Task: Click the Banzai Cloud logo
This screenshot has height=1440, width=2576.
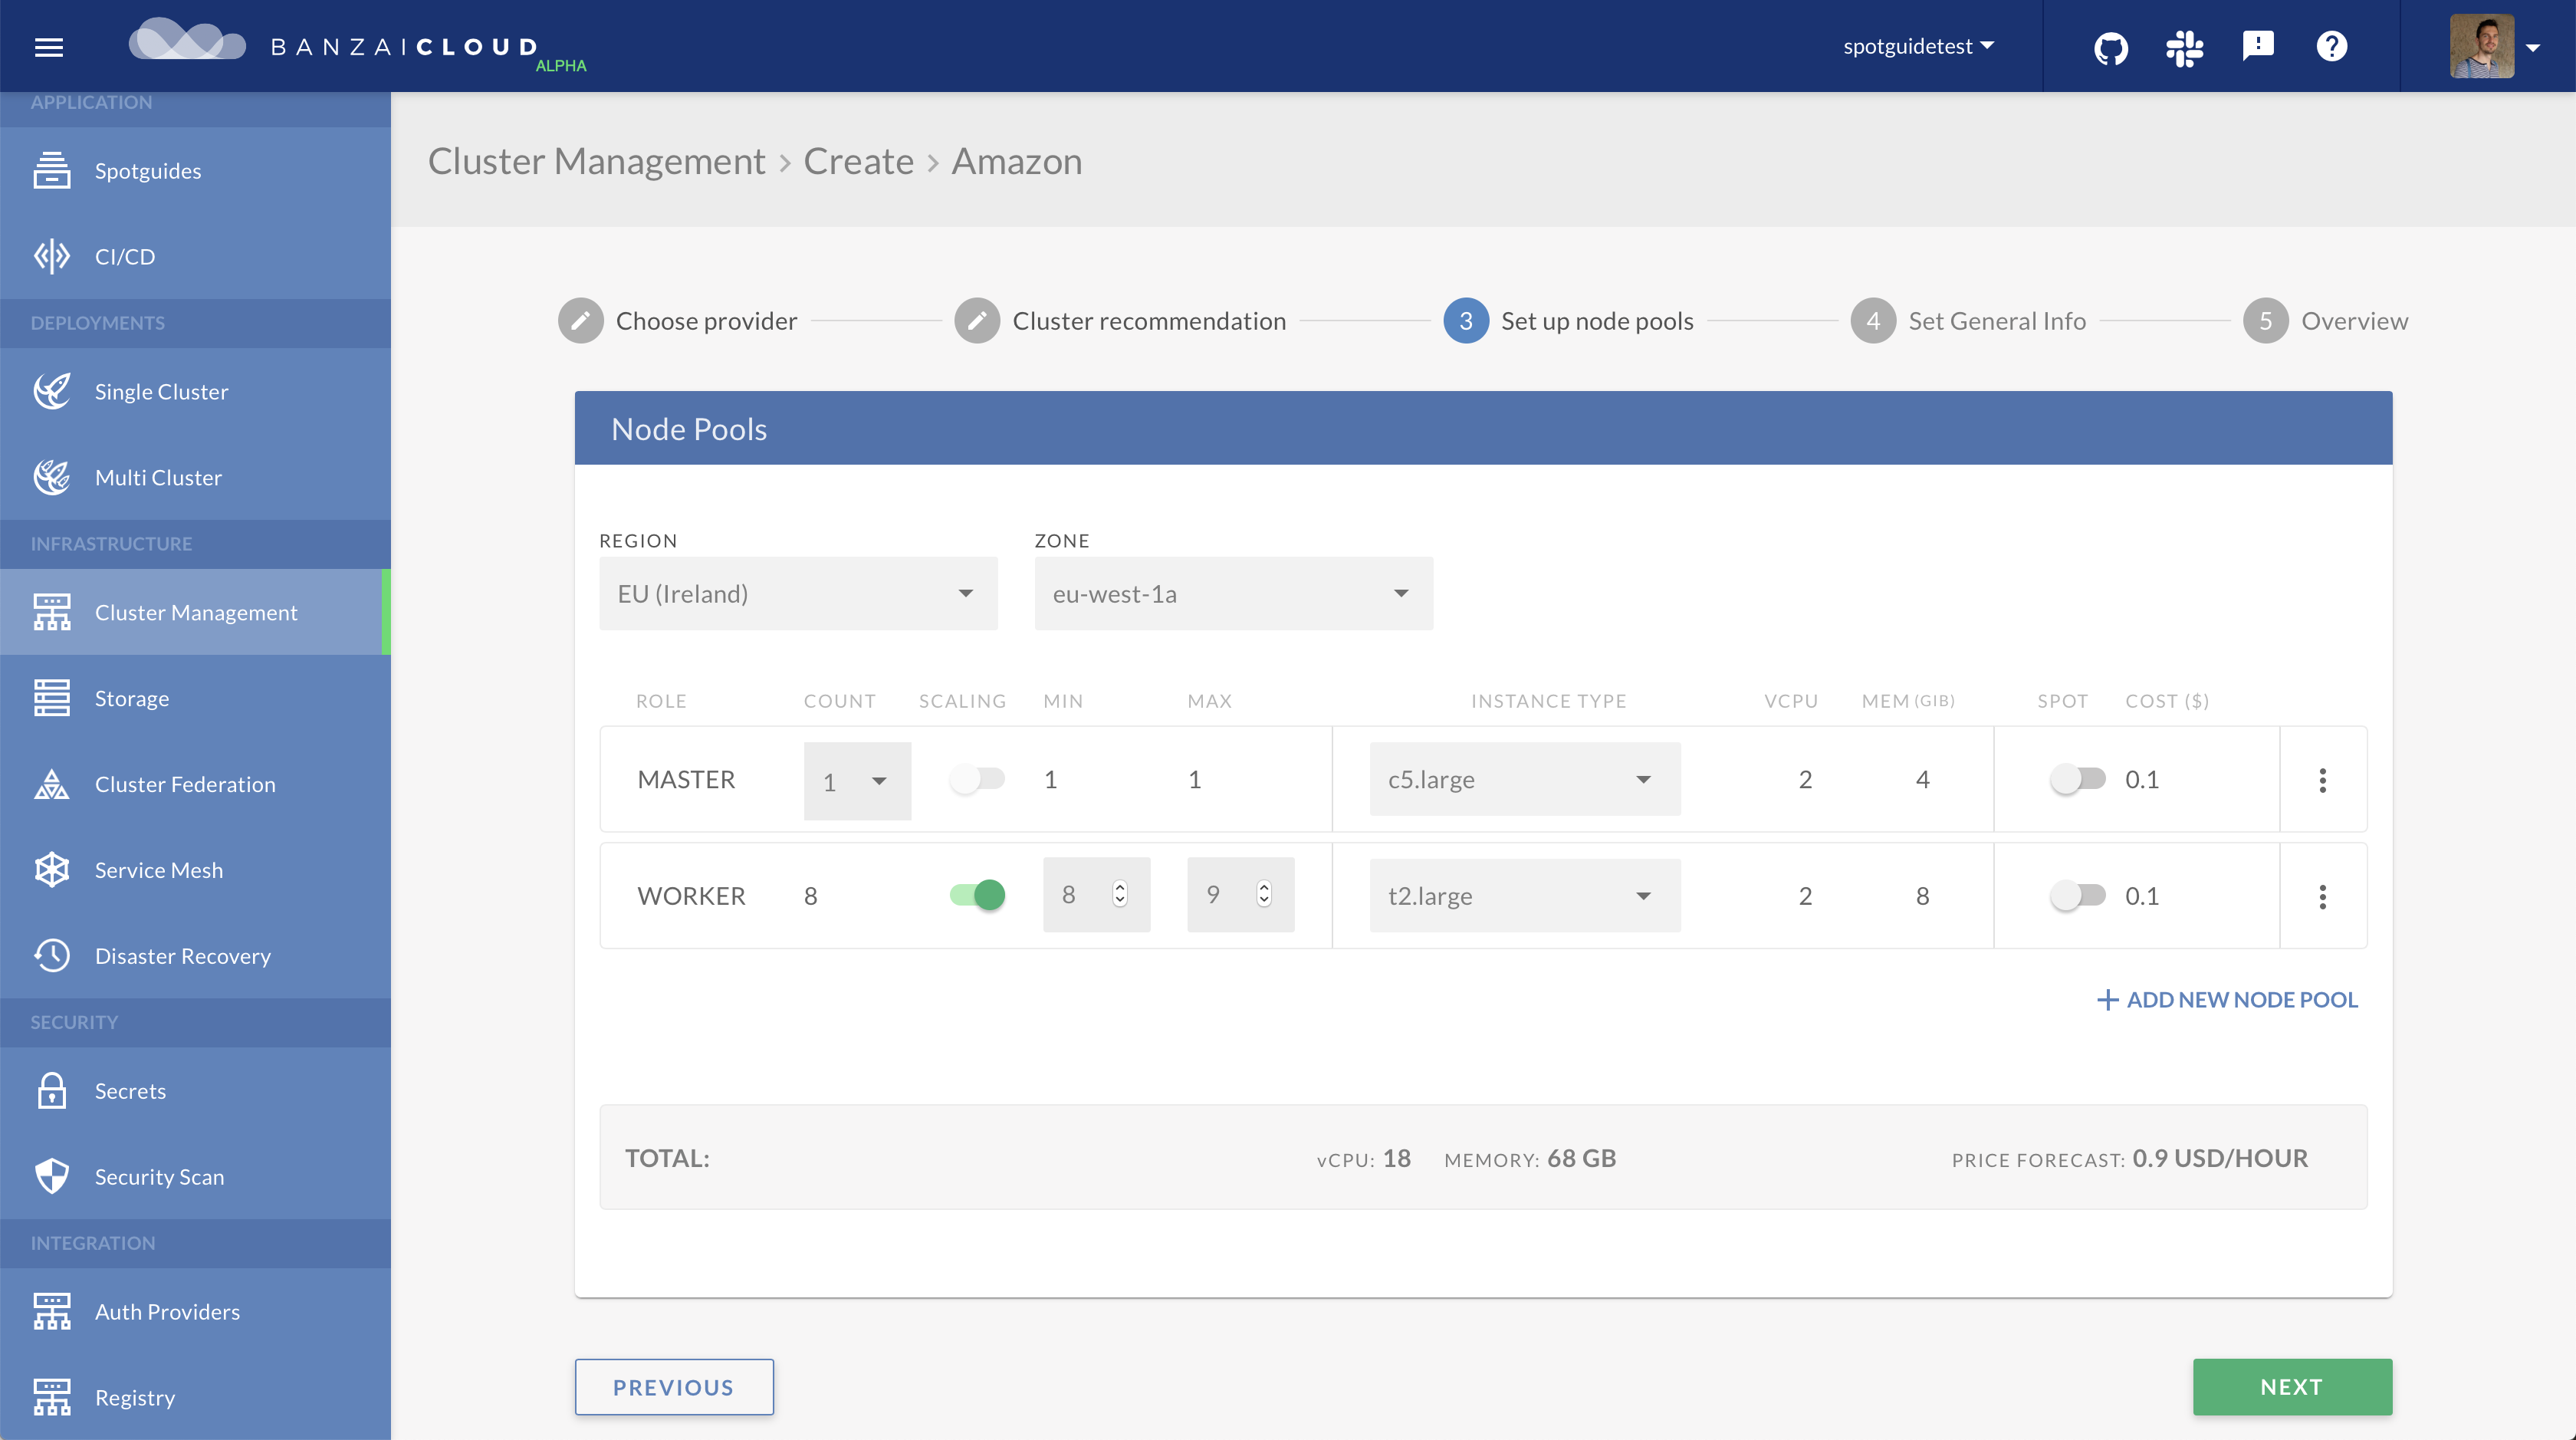Action: (x=357, y=44)
